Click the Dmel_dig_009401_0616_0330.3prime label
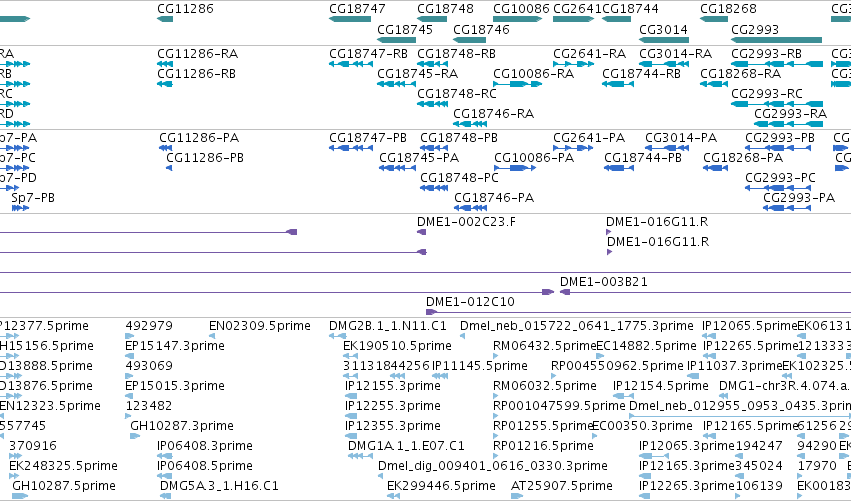Viewport: 851px width, 501px height. pos(493,467)
